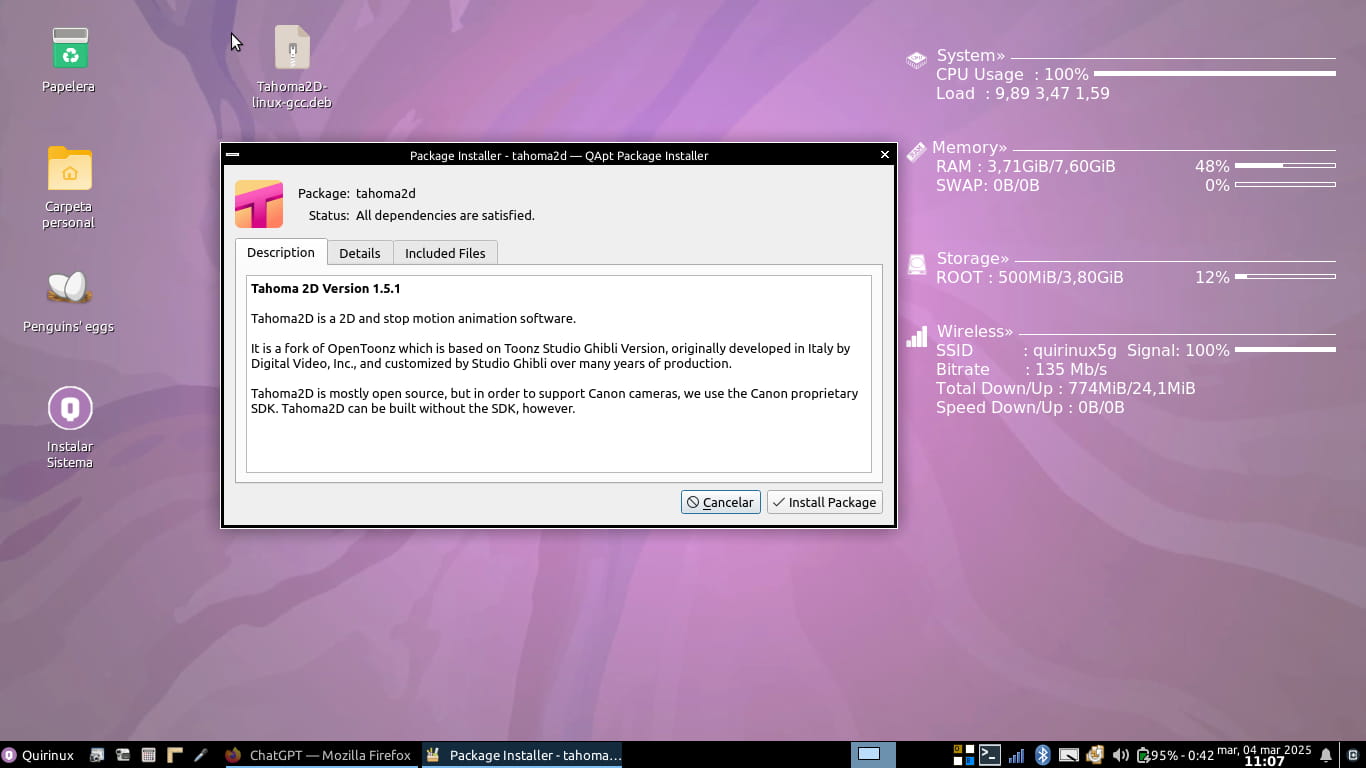Click the Wireless widget signal bars icon
This screenshot has height=768, width=1366.
click(x=916, y=336)
